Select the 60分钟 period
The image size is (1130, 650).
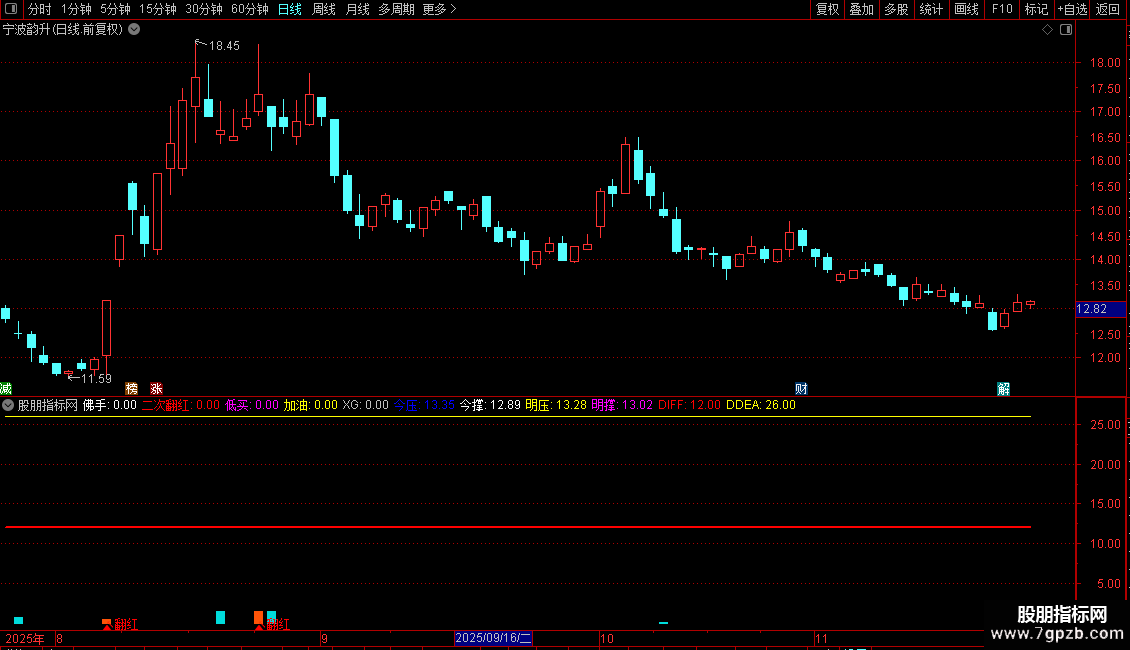[250, 9]
